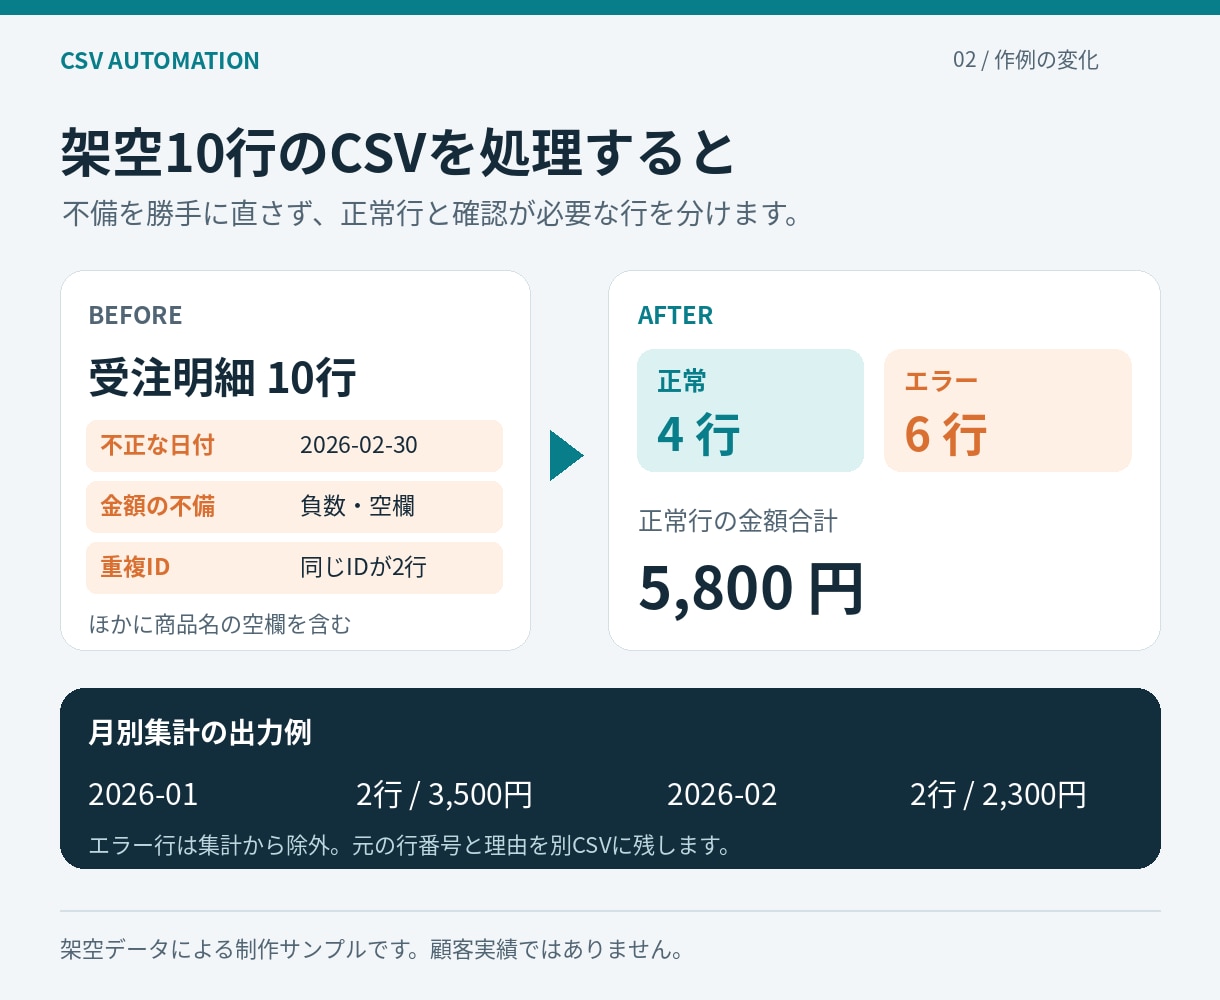Click the '負数・空欄' value

tap(357, 506)
